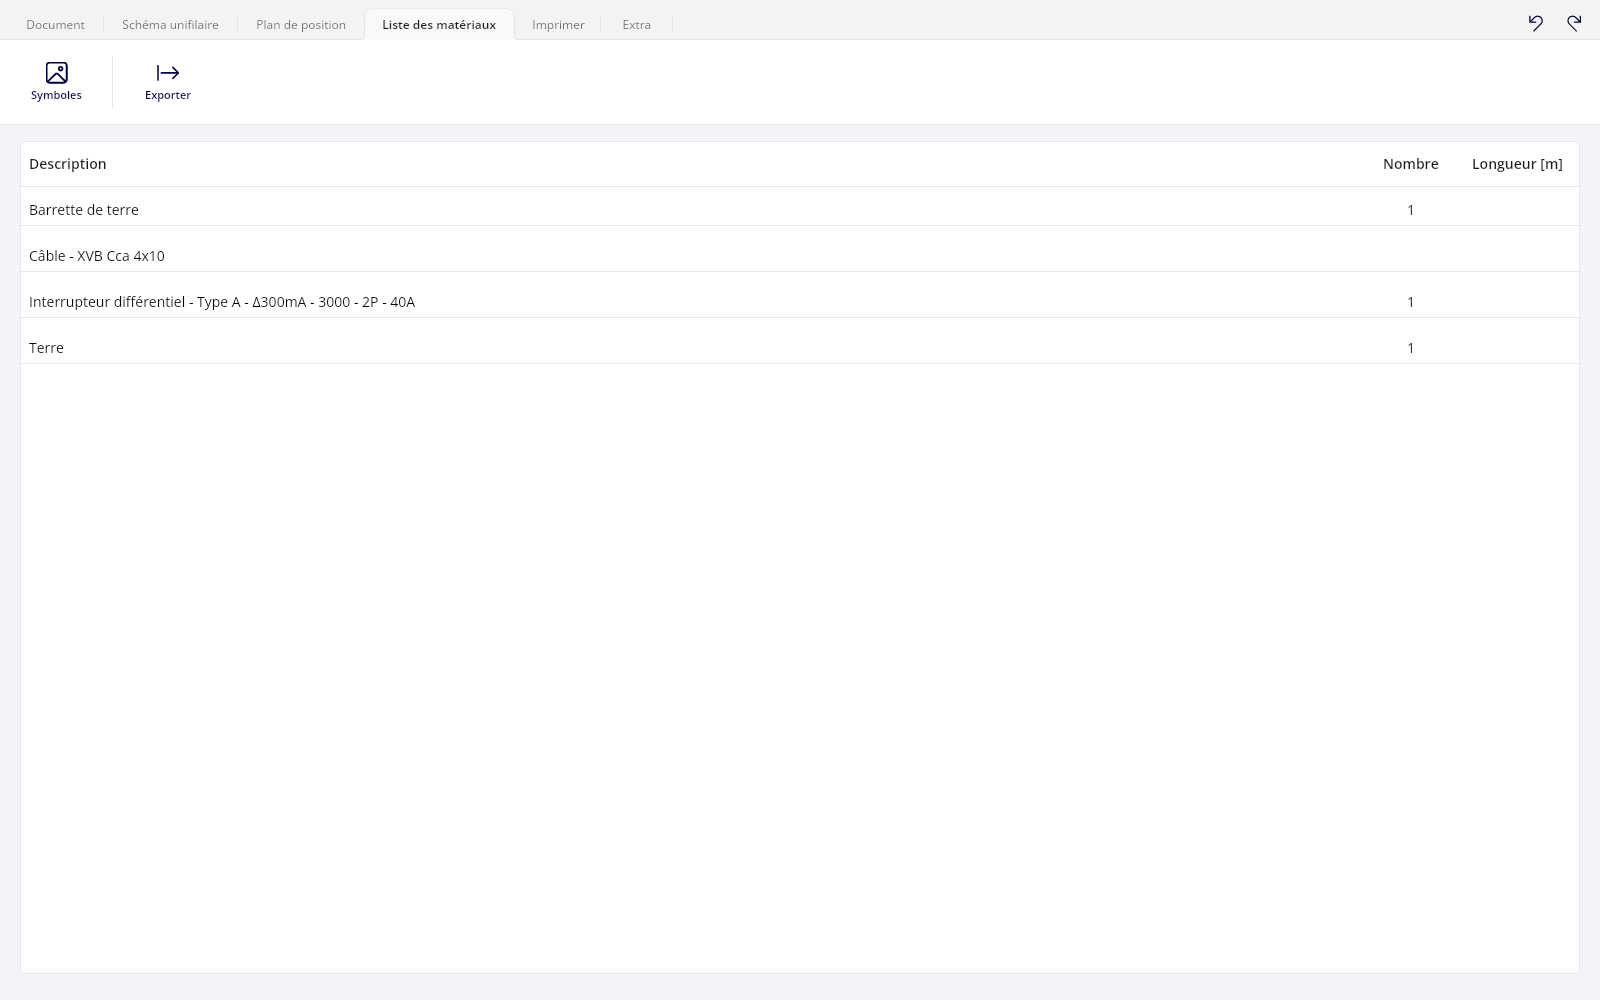Click the Exporter arrow icon
Viewport: 1600px width, 1000px height.
[168, 73]
